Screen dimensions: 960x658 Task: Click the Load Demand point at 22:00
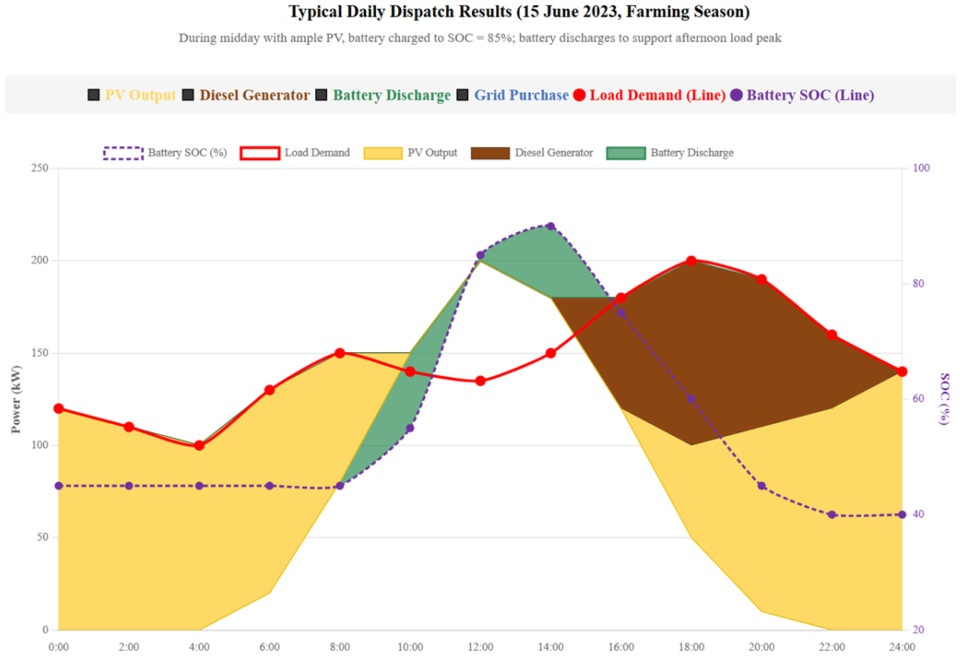click(x=832, y=335)
